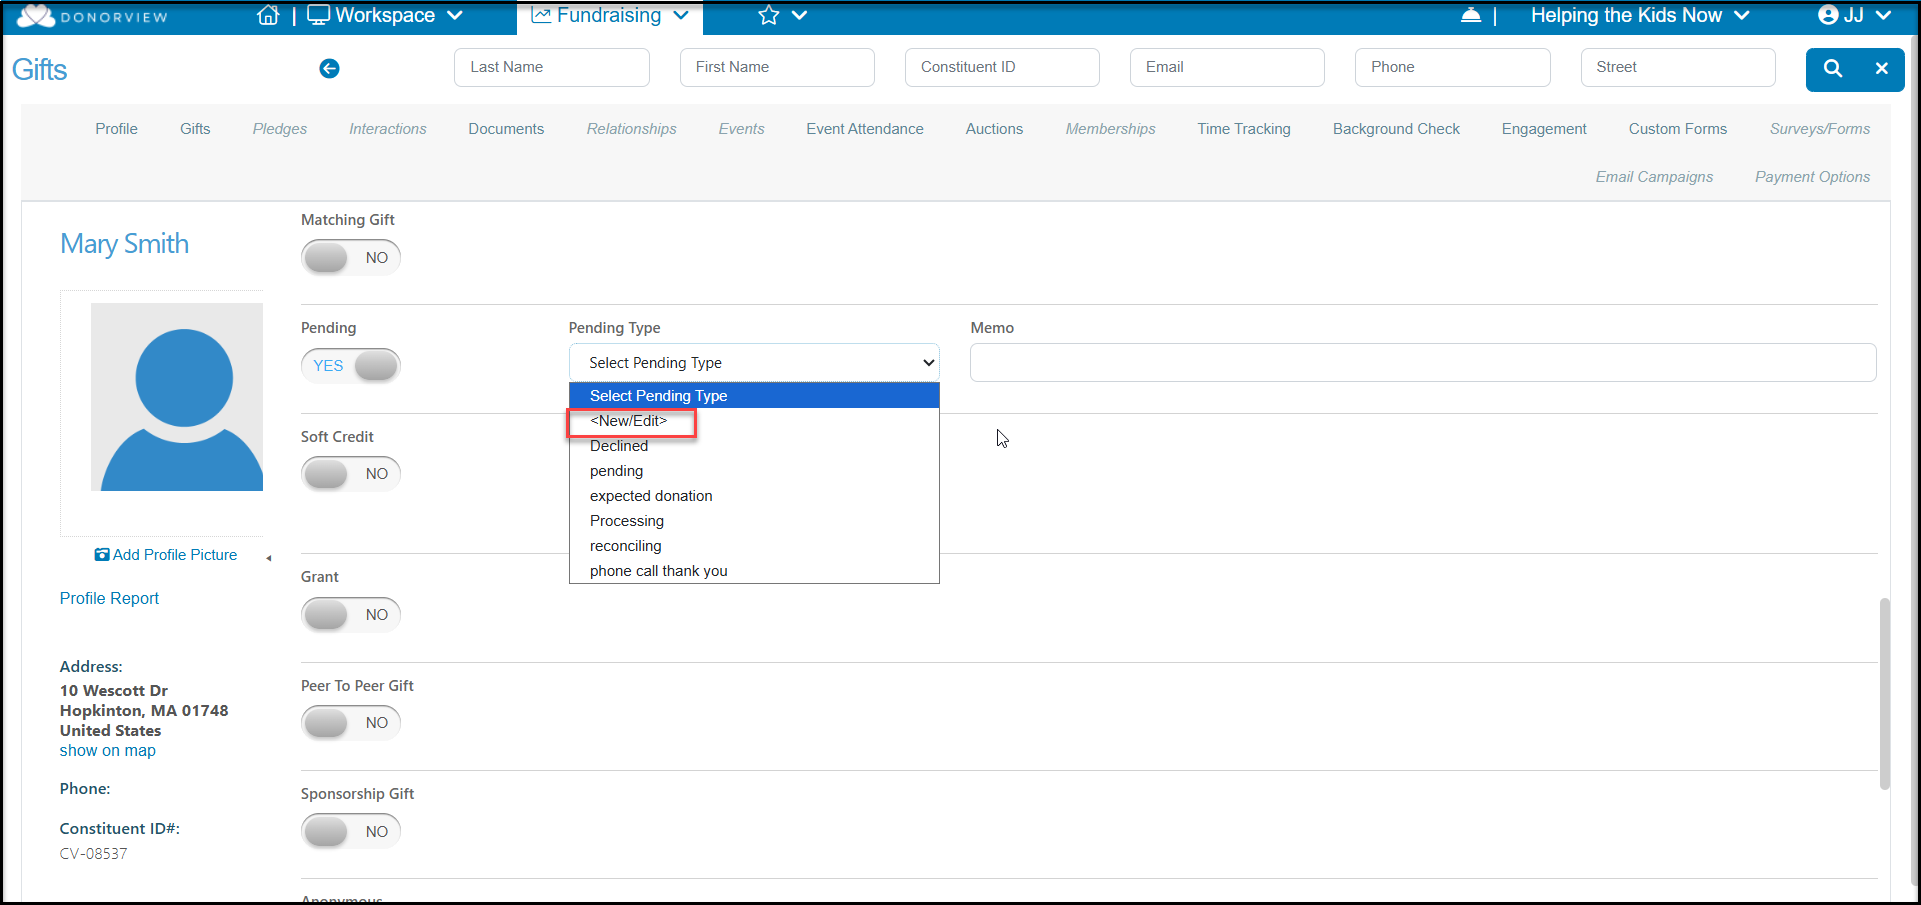Open the Surveys/Forms tab

[1820, 129]
